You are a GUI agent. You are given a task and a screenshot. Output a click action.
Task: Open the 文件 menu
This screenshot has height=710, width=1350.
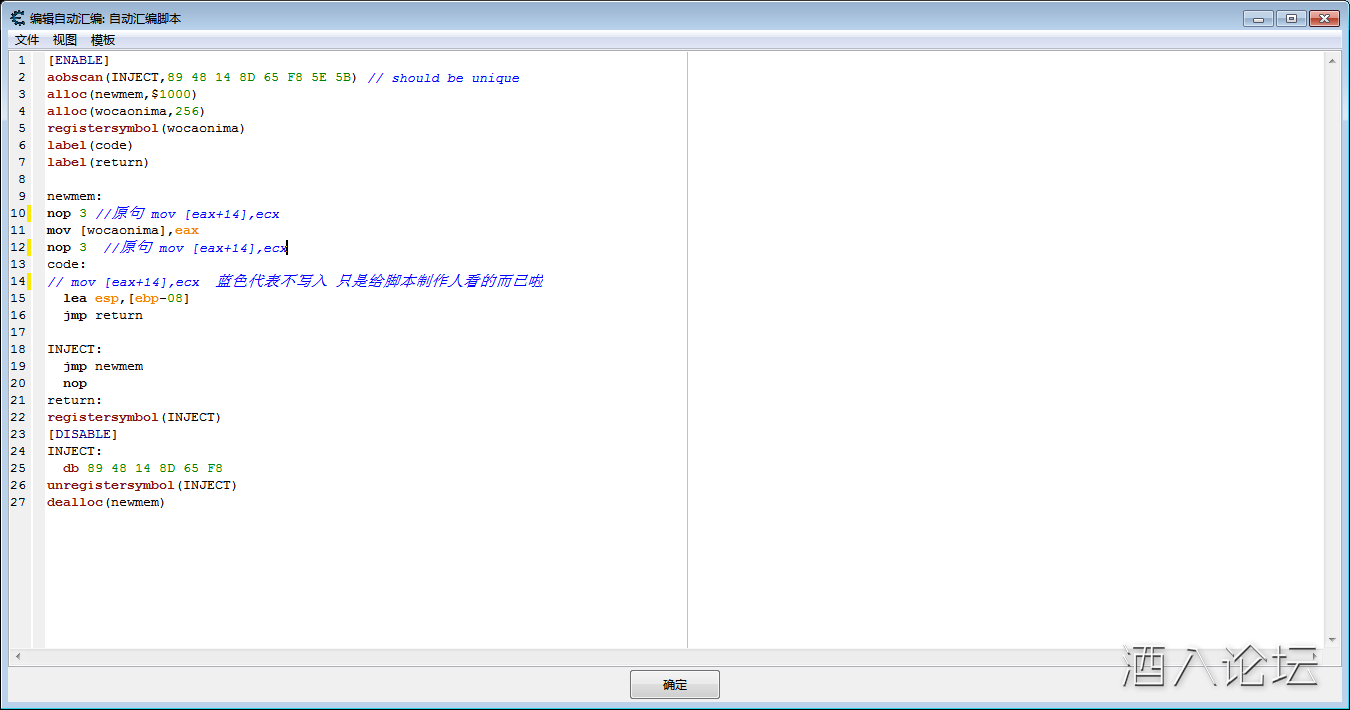pyautogui.click(x=27, y=40)
